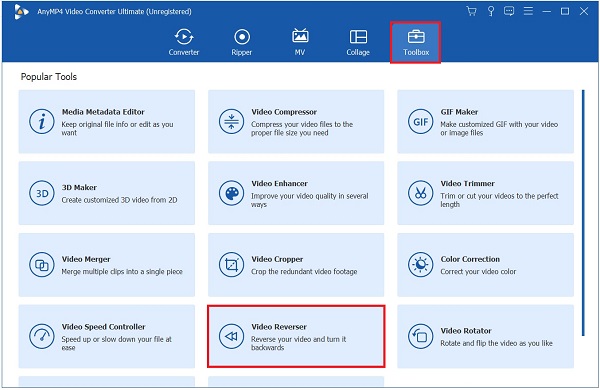The width and height of the screenshot is (600, 390).
Task: Click 'Compress your video files' description
Action: click(302, 129)
